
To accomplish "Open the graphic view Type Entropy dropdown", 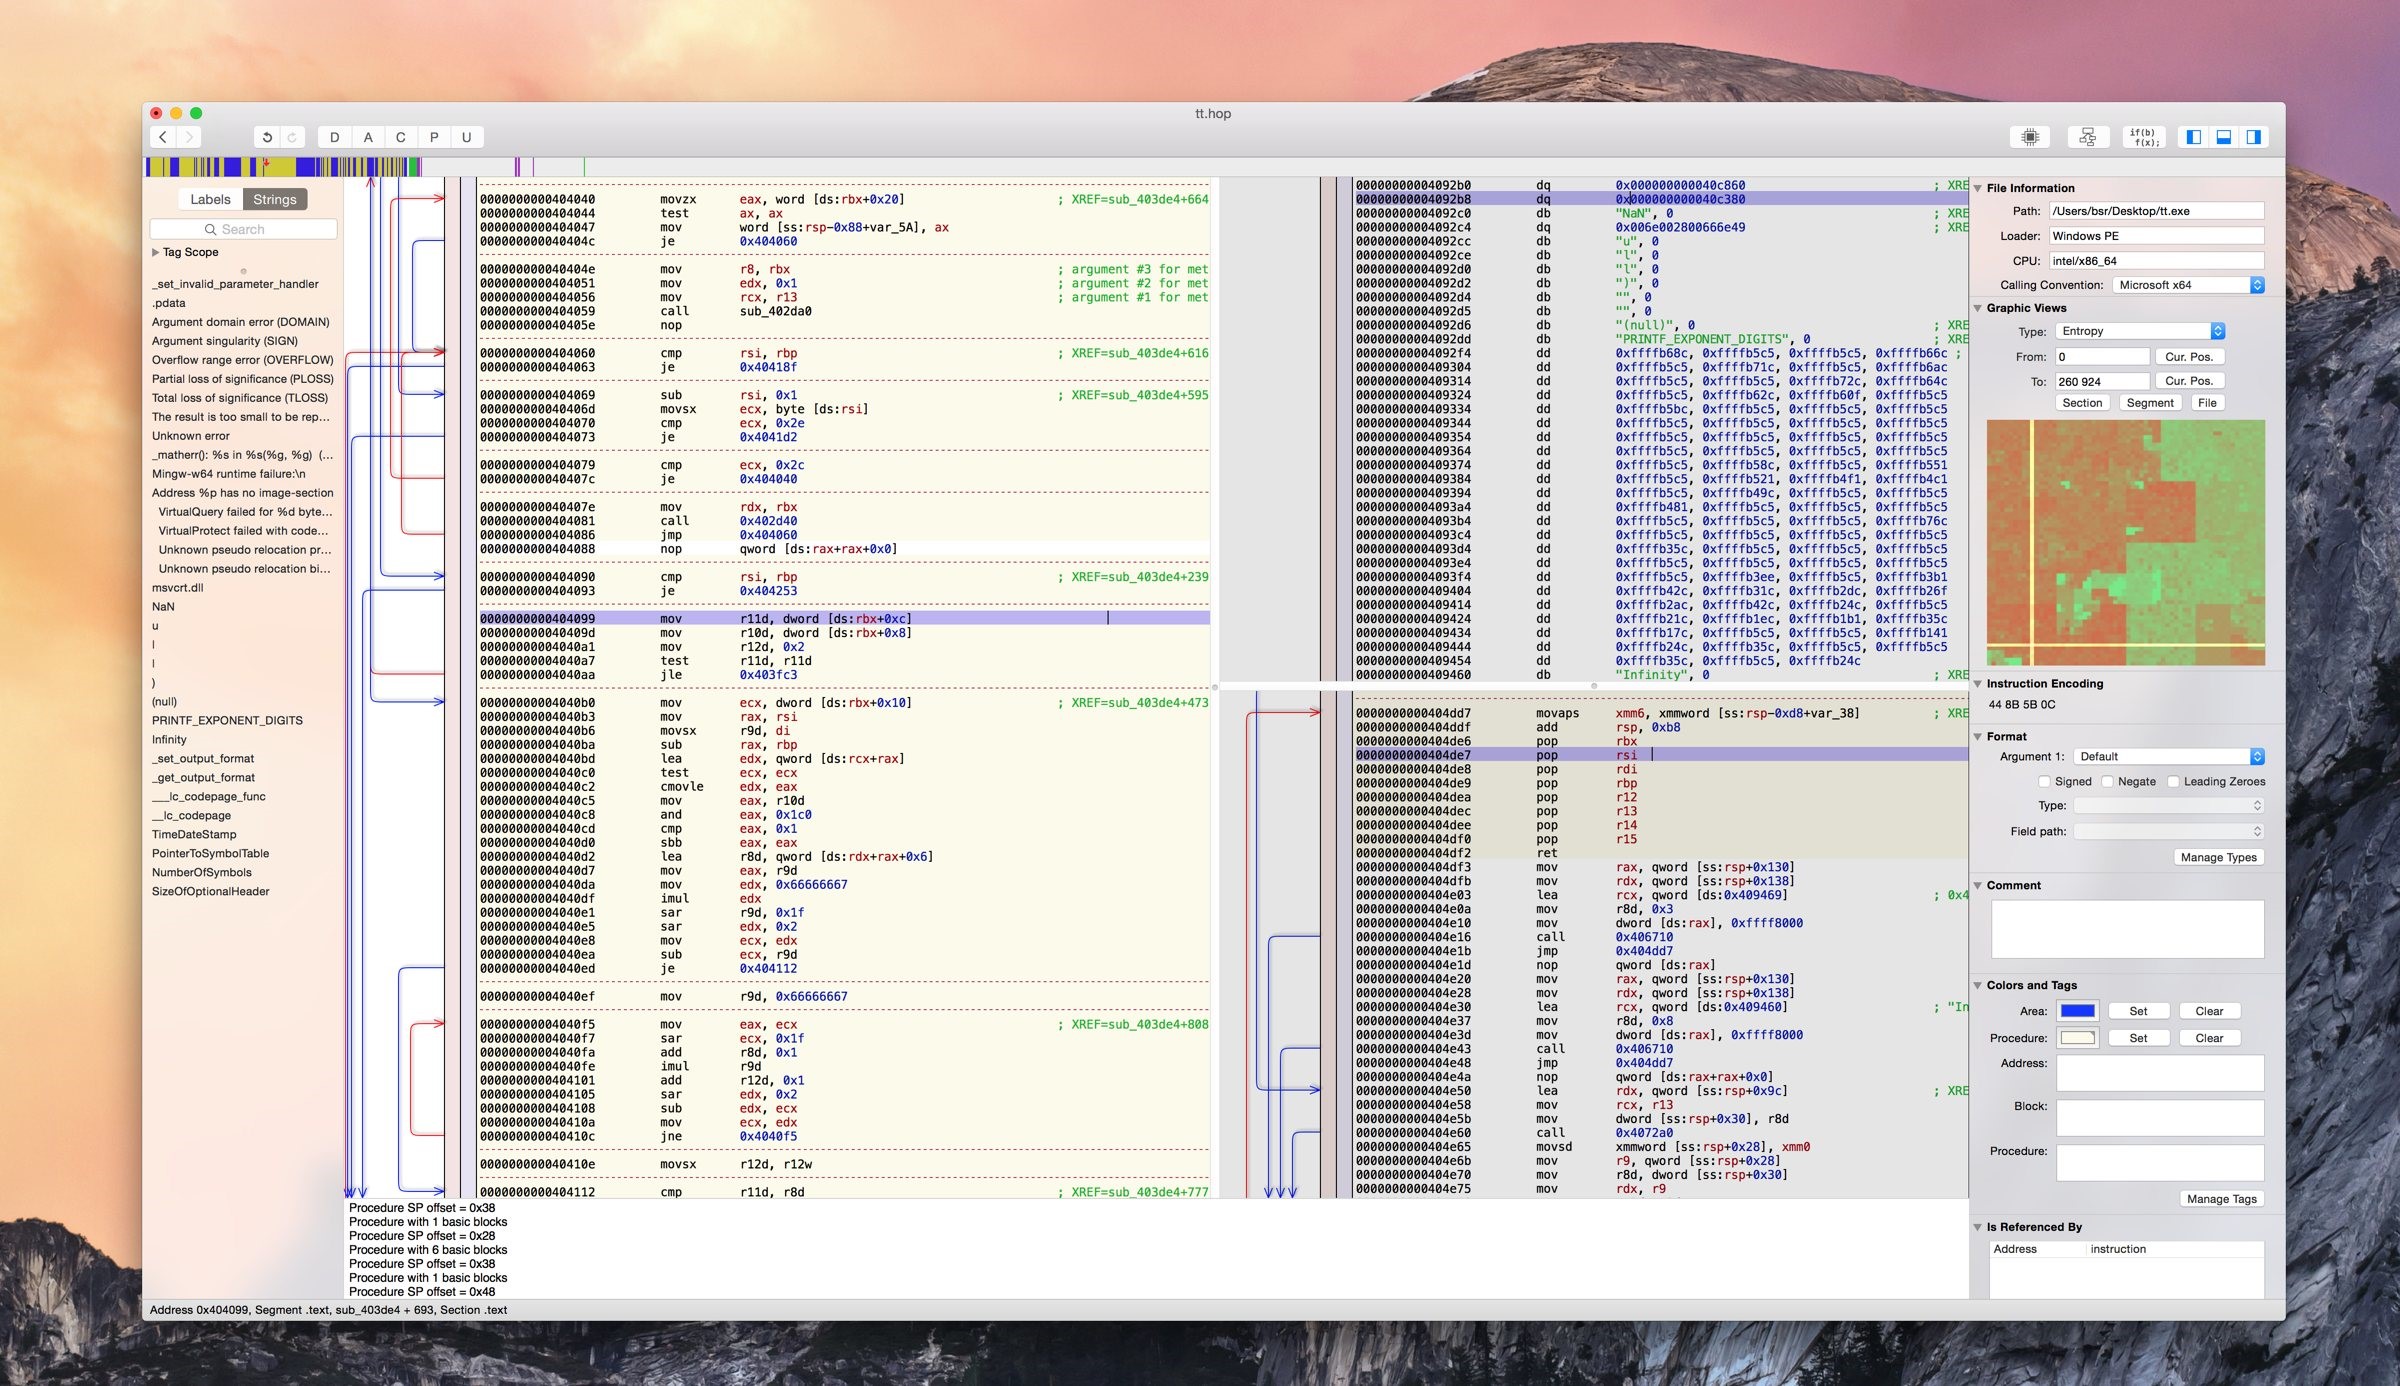I will tap(2140, 331).
